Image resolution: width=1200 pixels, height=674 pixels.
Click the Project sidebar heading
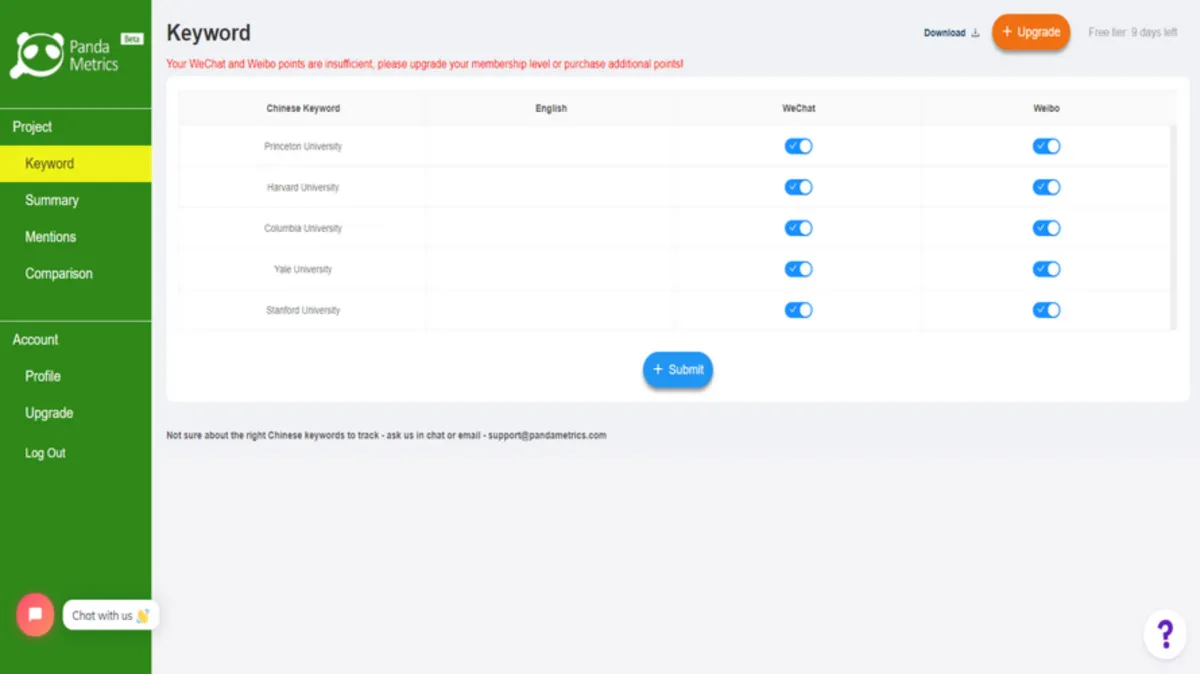[32, 127]
